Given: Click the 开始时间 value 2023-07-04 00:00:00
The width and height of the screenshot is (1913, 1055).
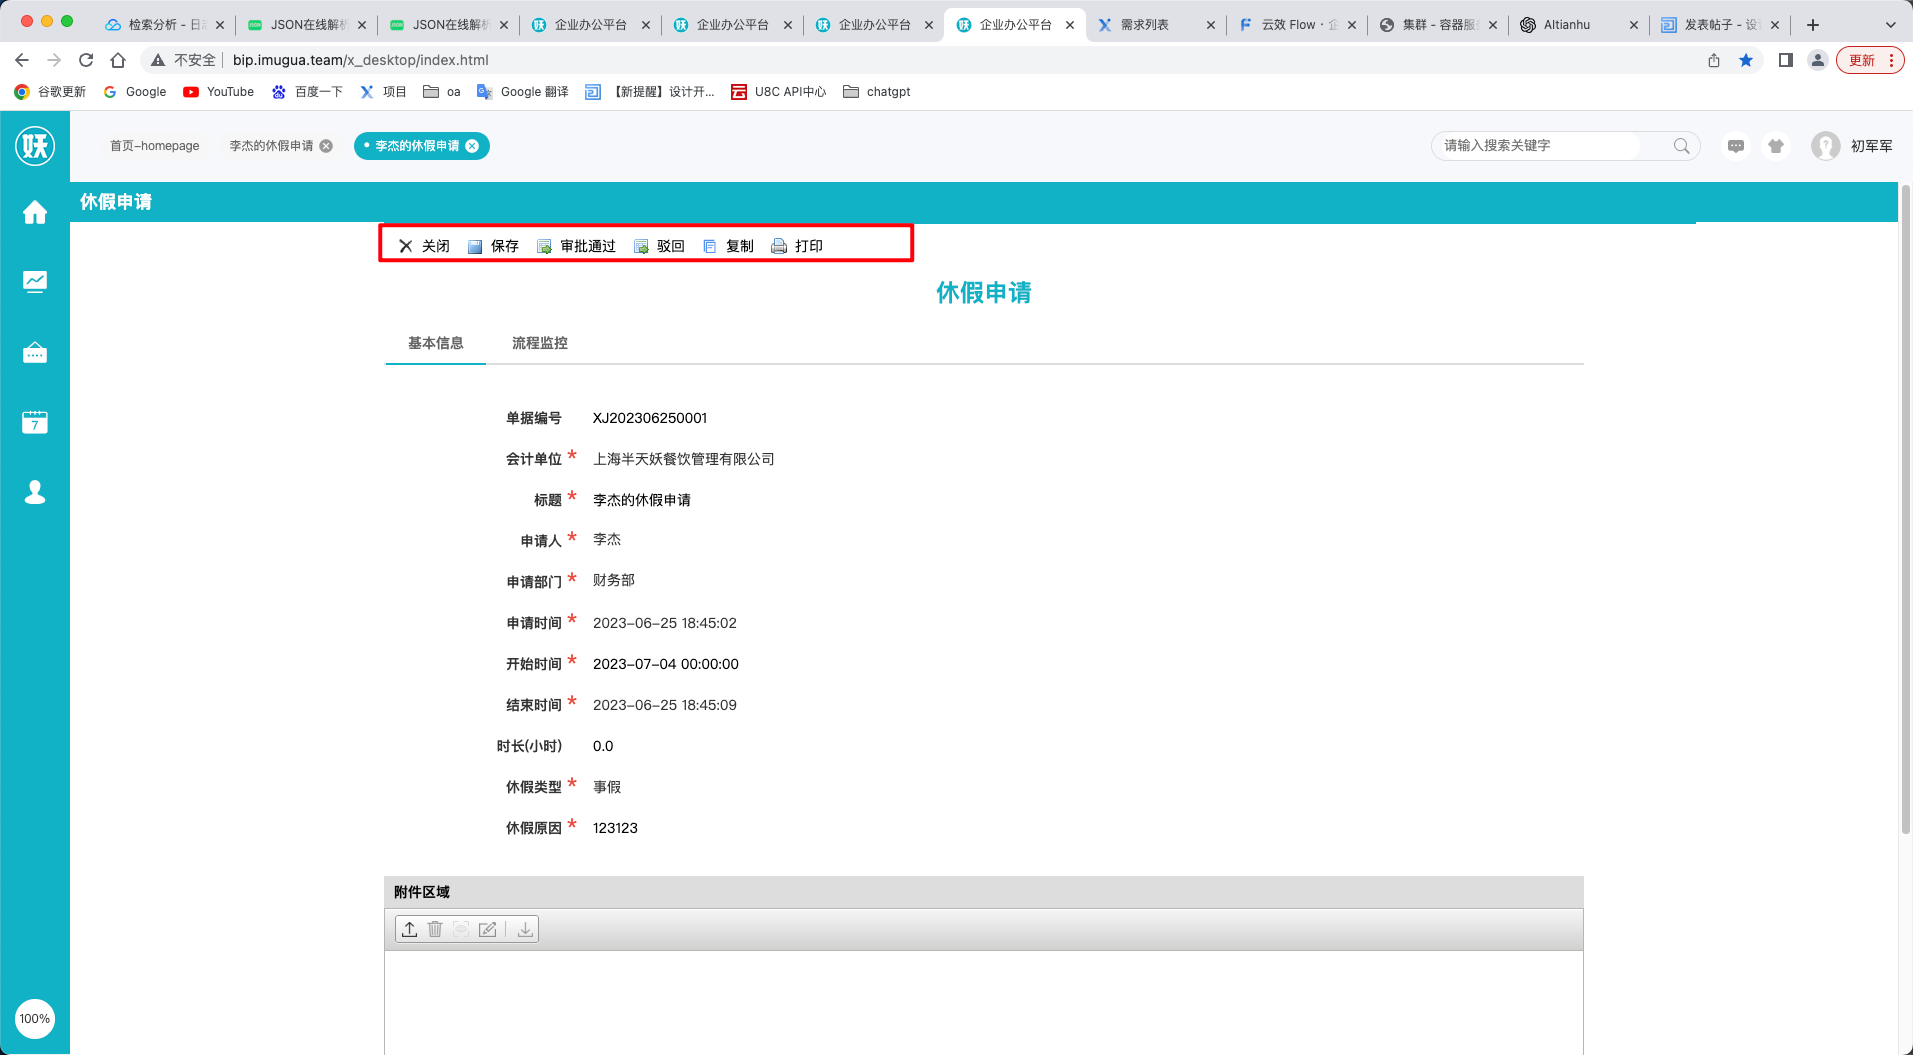Looking at the screenshot, I should (x=666, y=664).
